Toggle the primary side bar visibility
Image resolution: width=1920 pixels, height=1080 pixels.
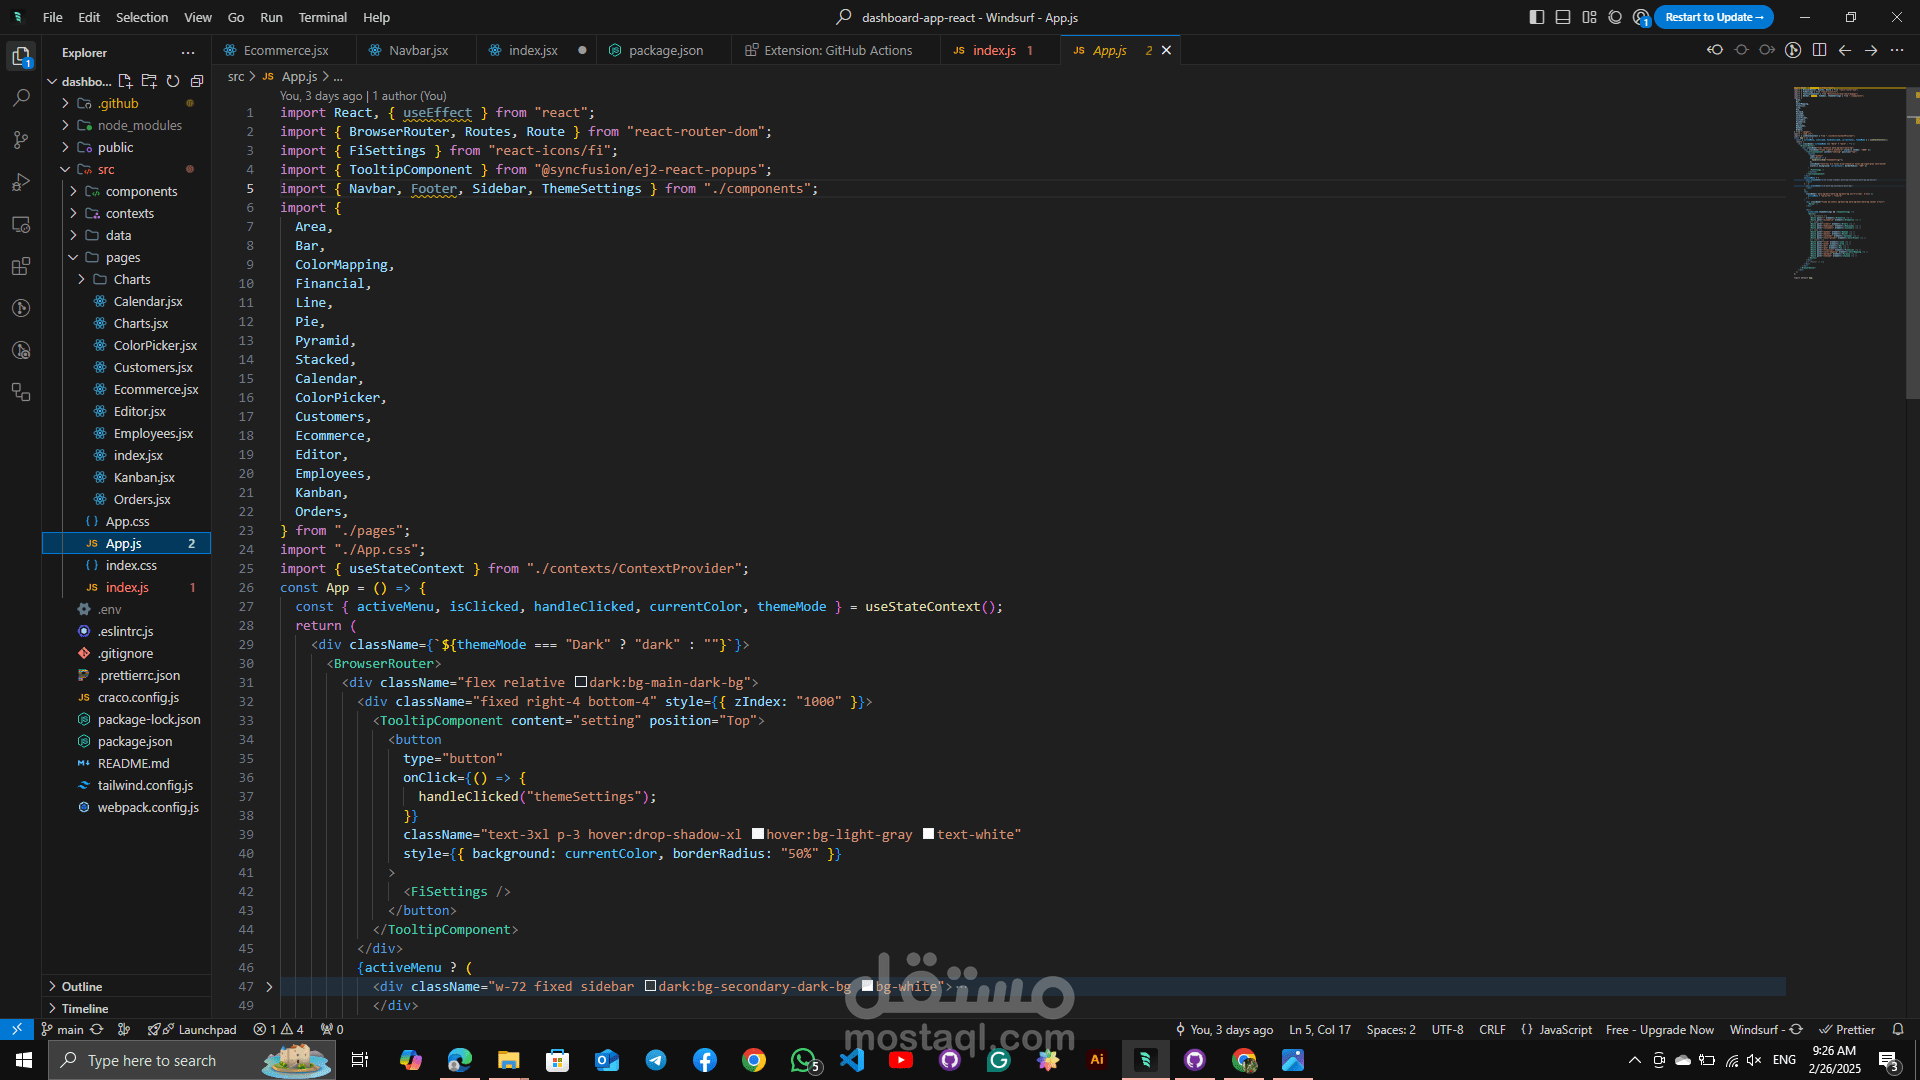(1537, 17)
